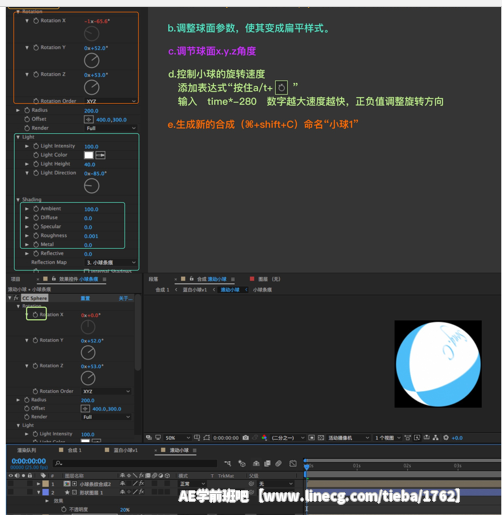Switch to the 渲染队列 render queue tab

click(x=27, y=450)
